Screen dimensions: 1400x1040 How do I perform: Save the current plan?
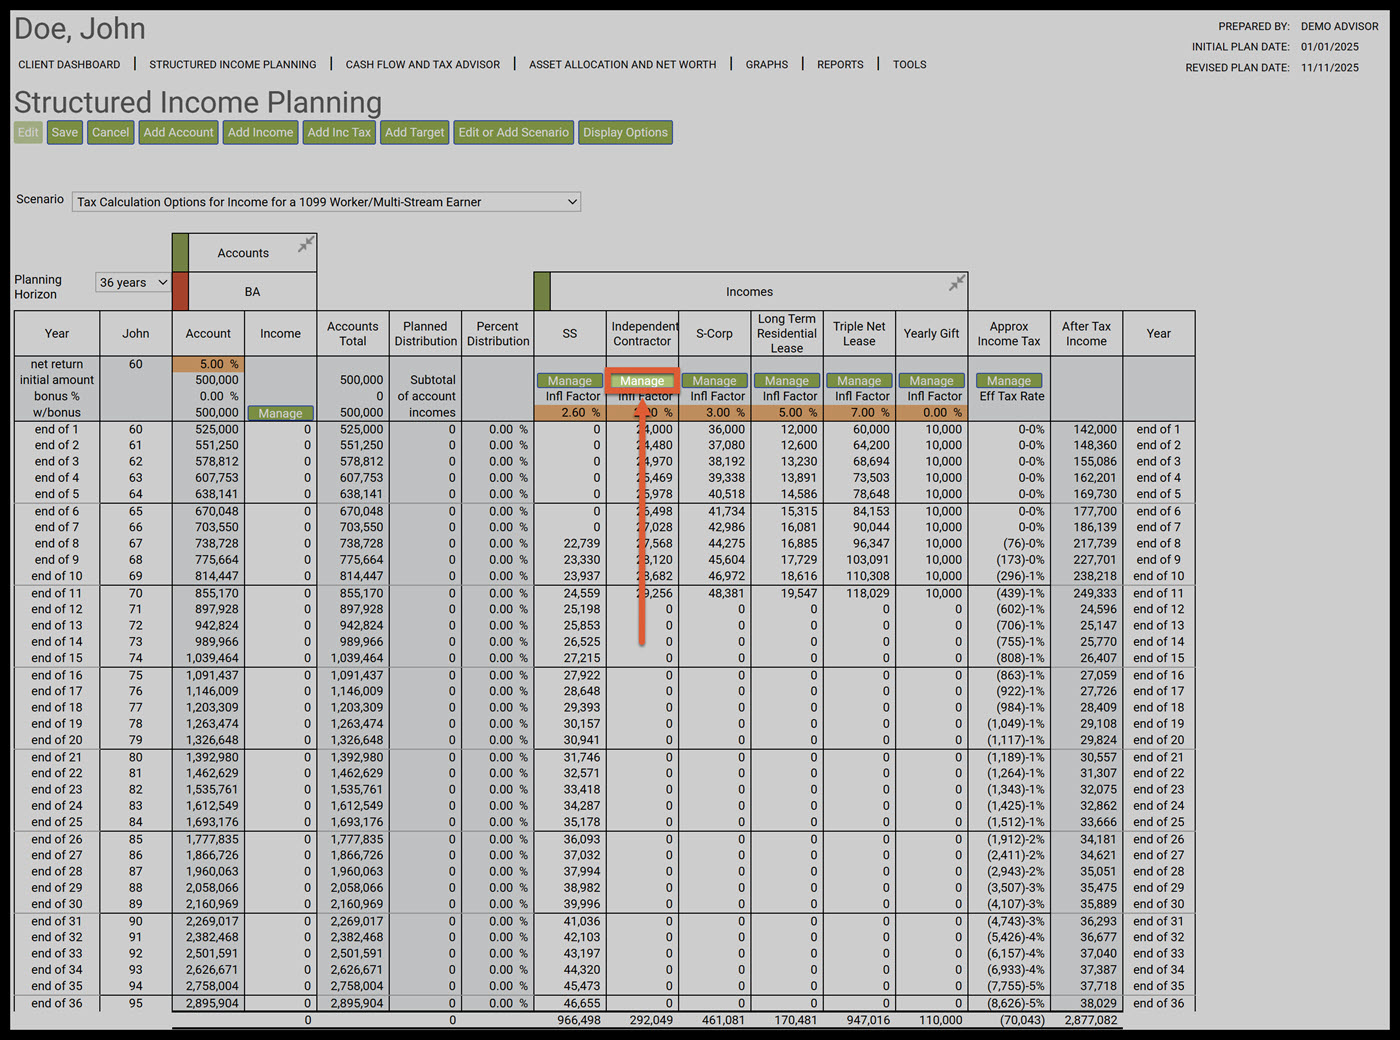[65, 132]
